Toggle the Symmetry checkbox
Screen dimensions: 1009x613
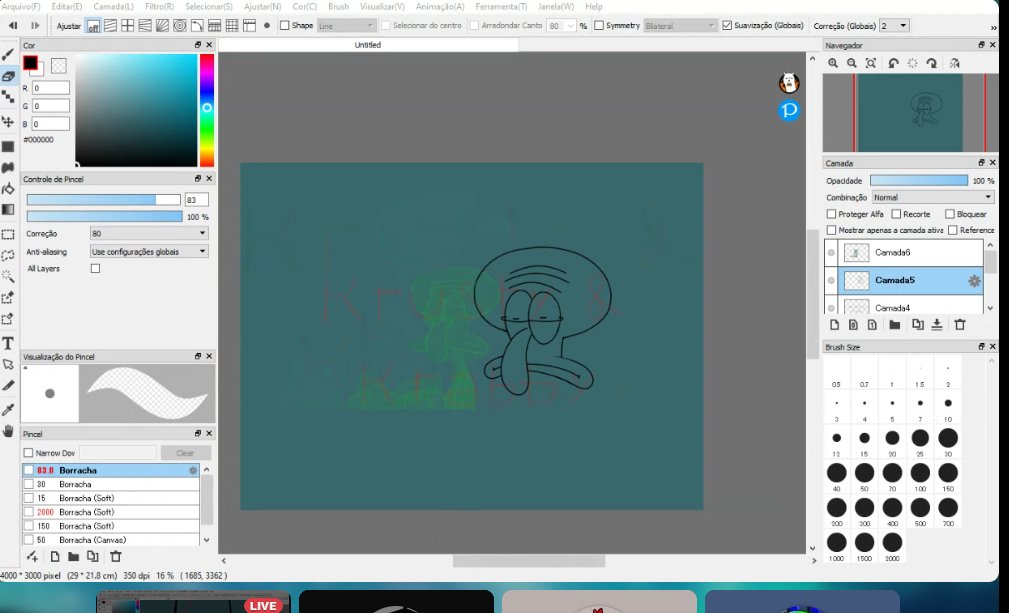(x=599, y=26)
